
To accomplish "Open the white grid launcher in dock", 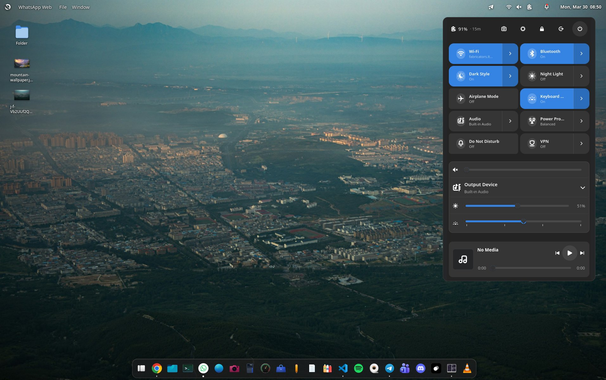I will point(141,368).
